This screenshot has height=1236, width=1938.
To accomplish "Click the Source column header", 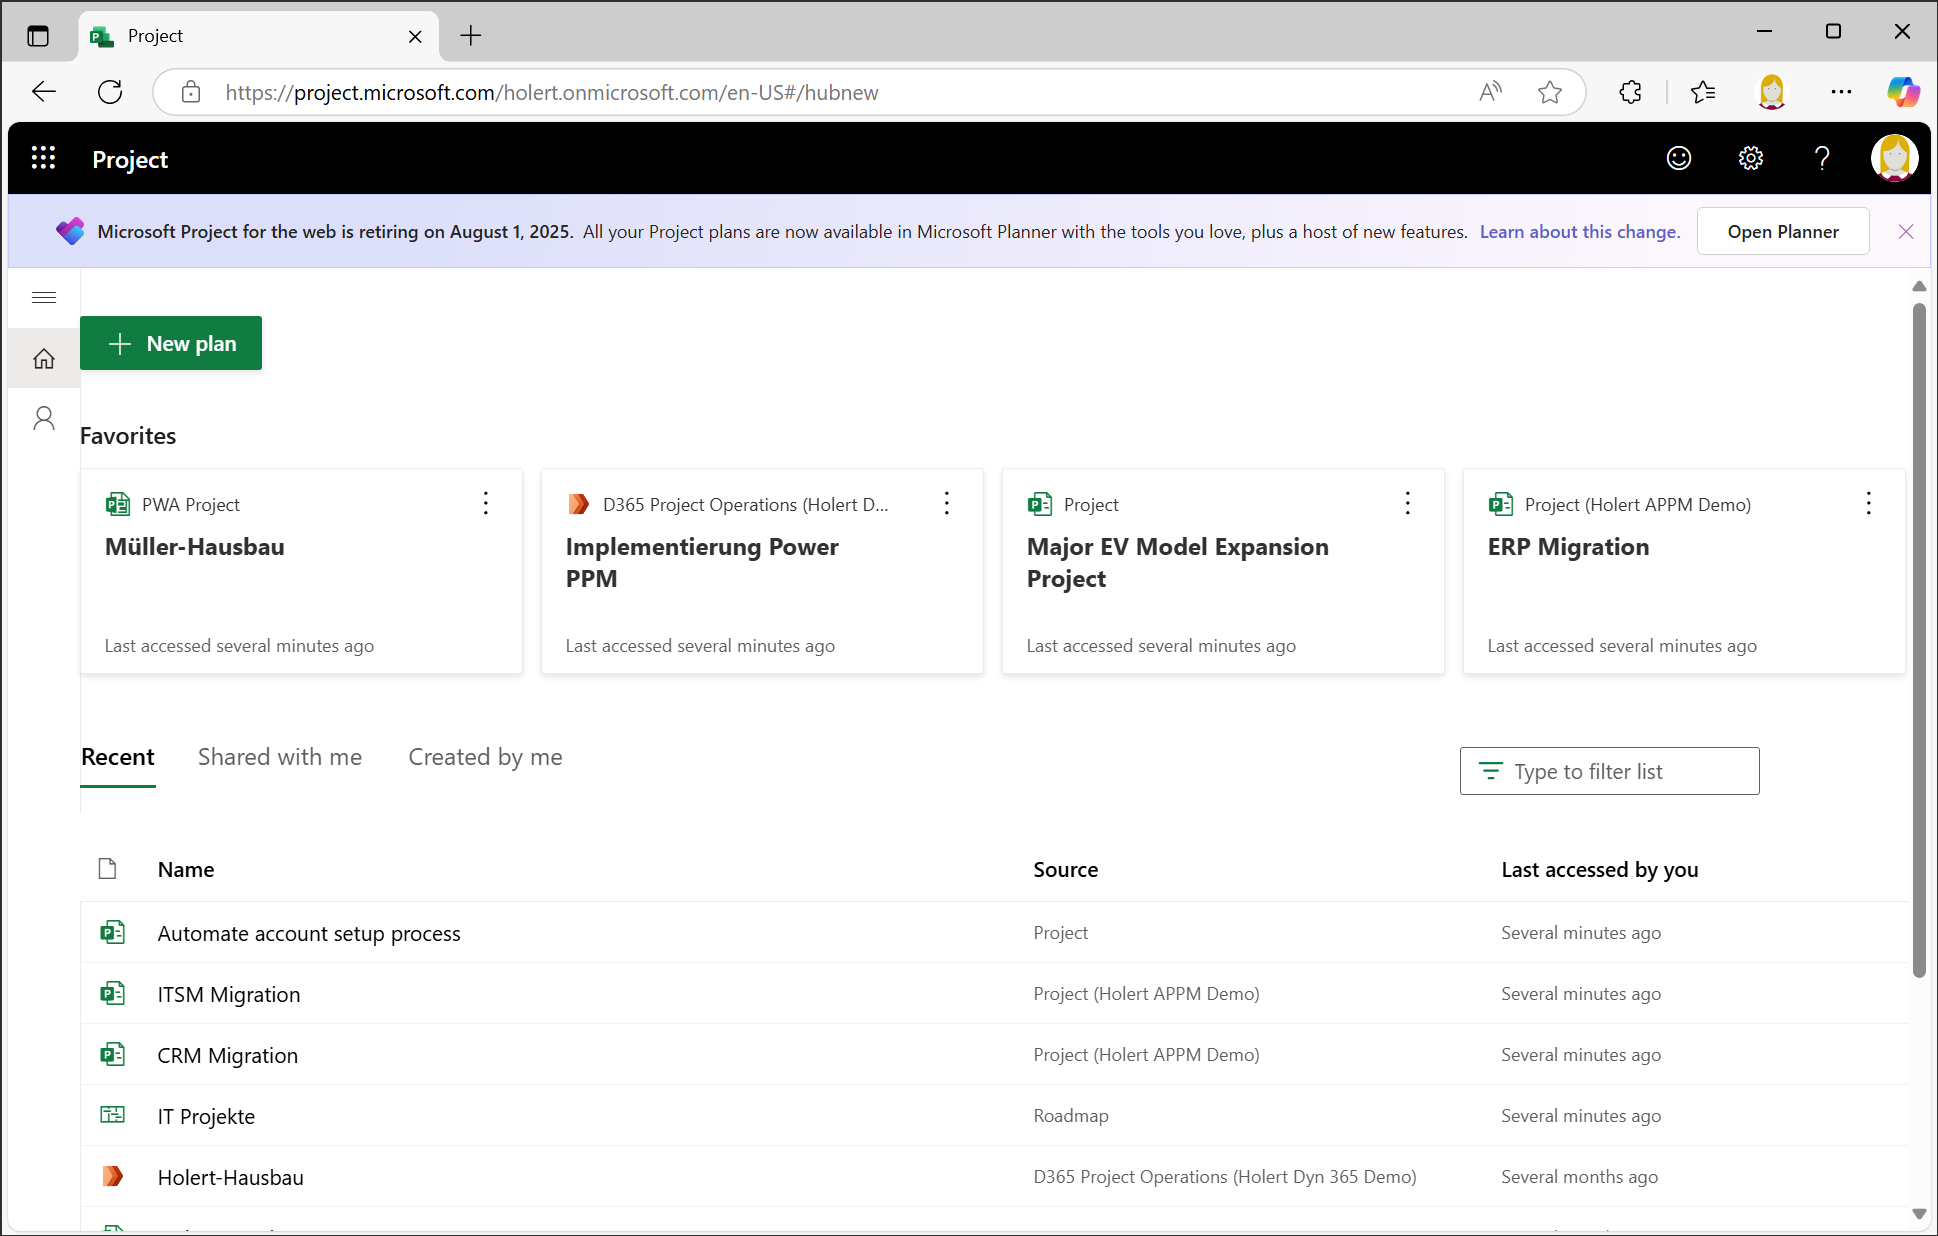I will (1066, 869).
